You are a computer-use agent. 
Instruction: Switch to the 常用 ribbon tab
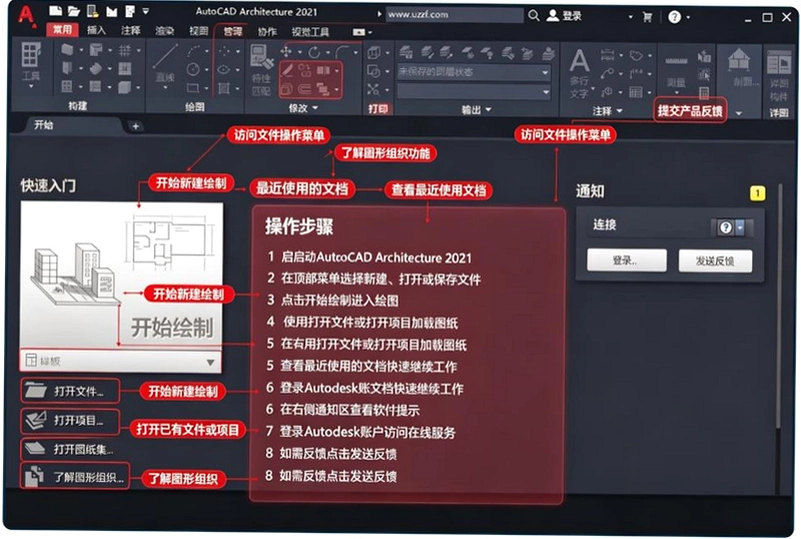62,30
